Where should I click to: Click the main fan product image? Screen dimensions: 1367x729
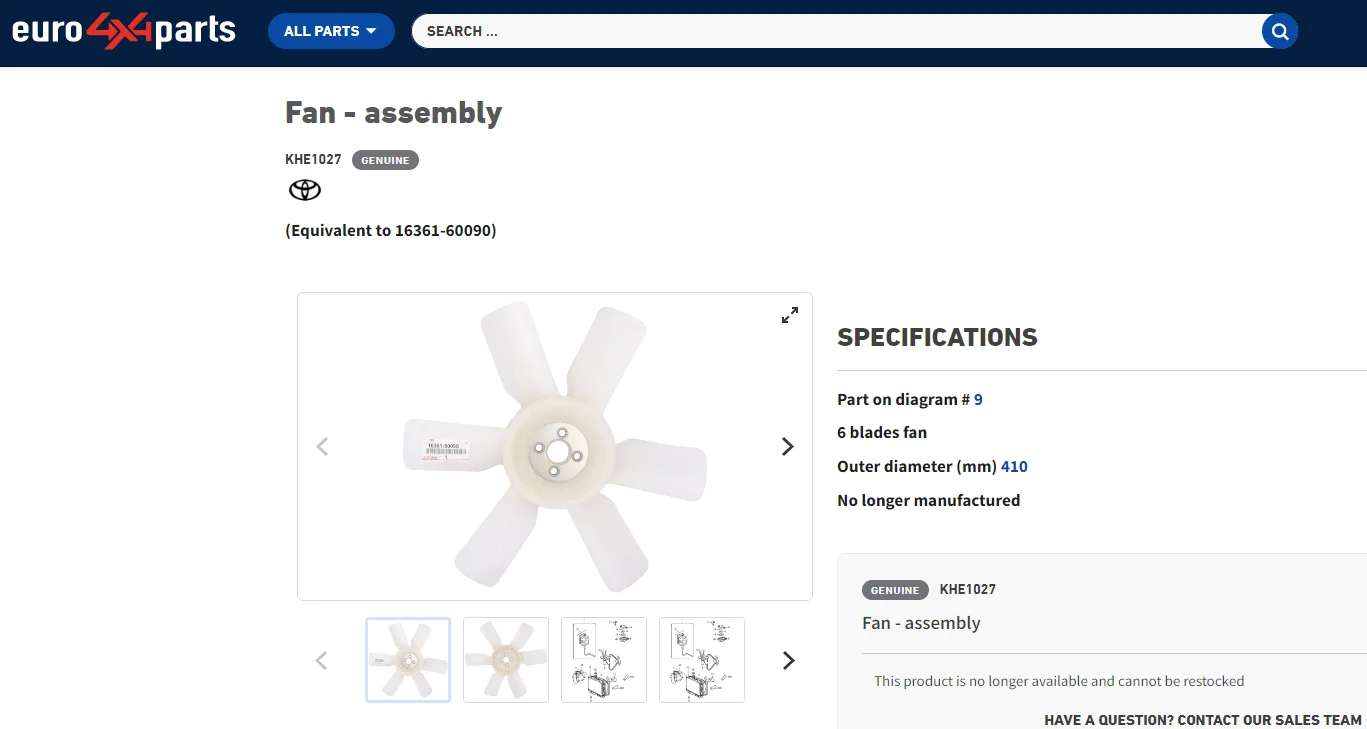click(x=555, y=446)
